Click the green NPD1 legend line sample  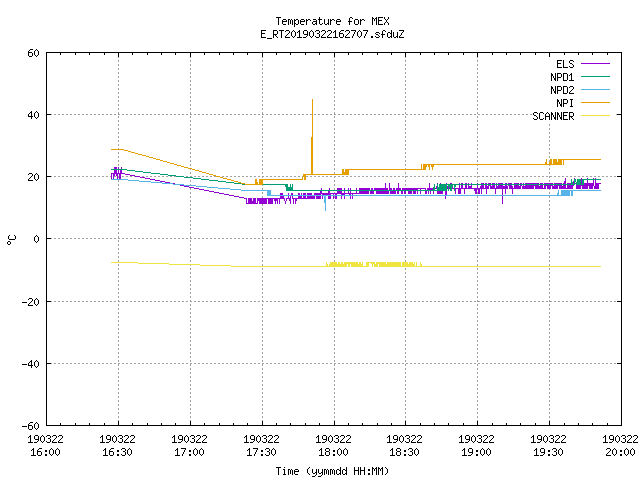click(595, 76)
